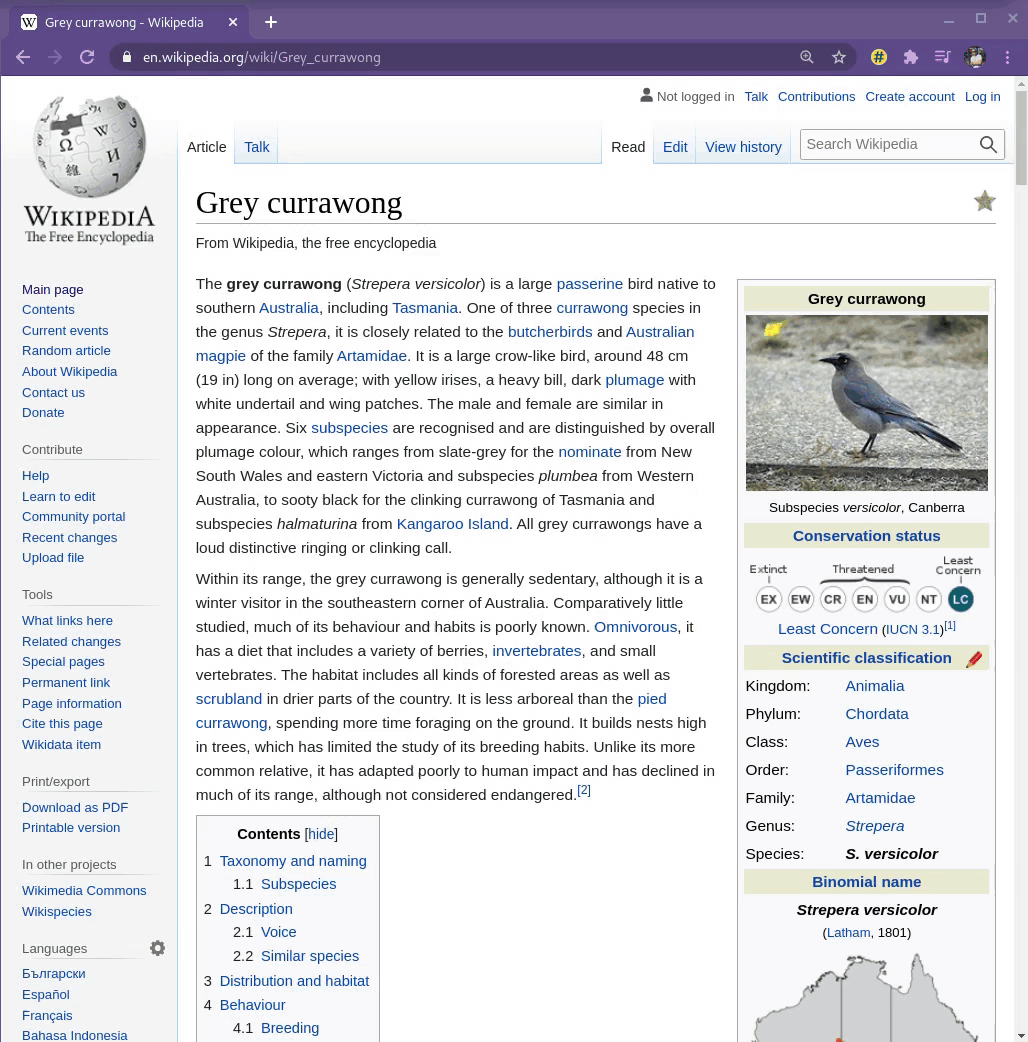The width and height of the screenshot is (1028, 1042).
Task: Open Recent changes link
Action: coord(69,537)
